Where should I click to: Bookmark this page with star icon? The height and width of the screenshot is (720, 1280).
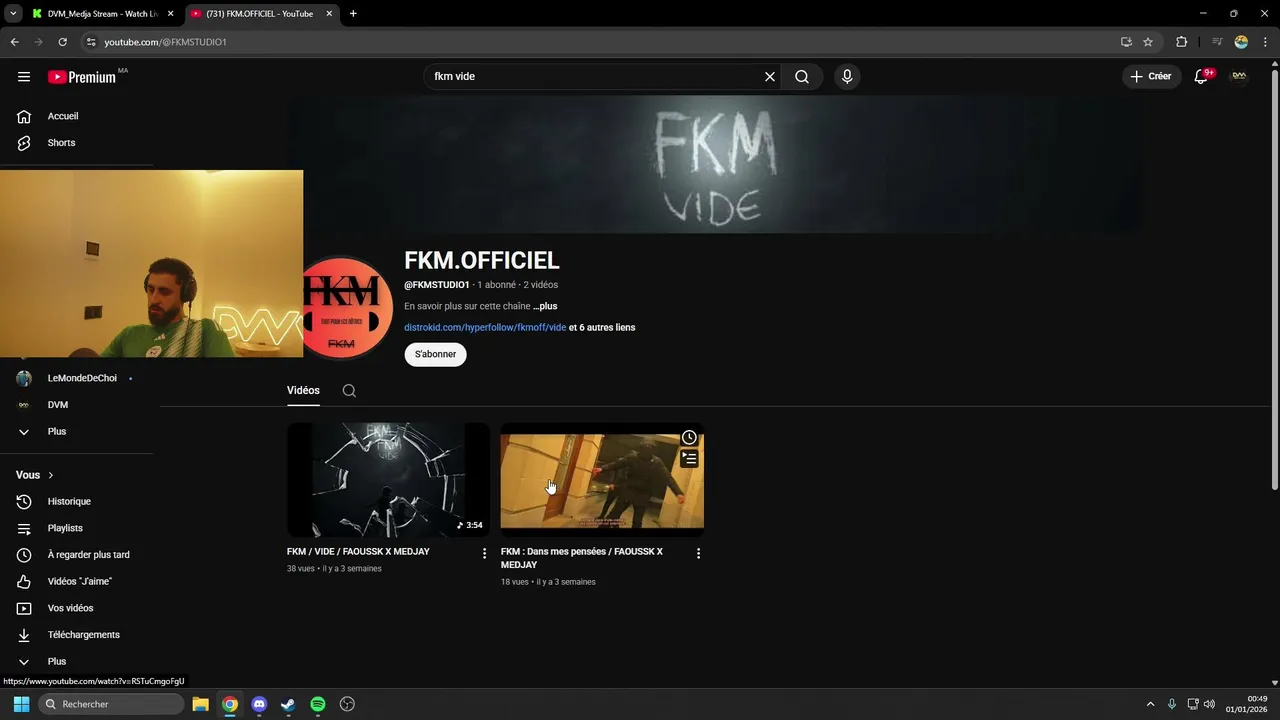1148,42
